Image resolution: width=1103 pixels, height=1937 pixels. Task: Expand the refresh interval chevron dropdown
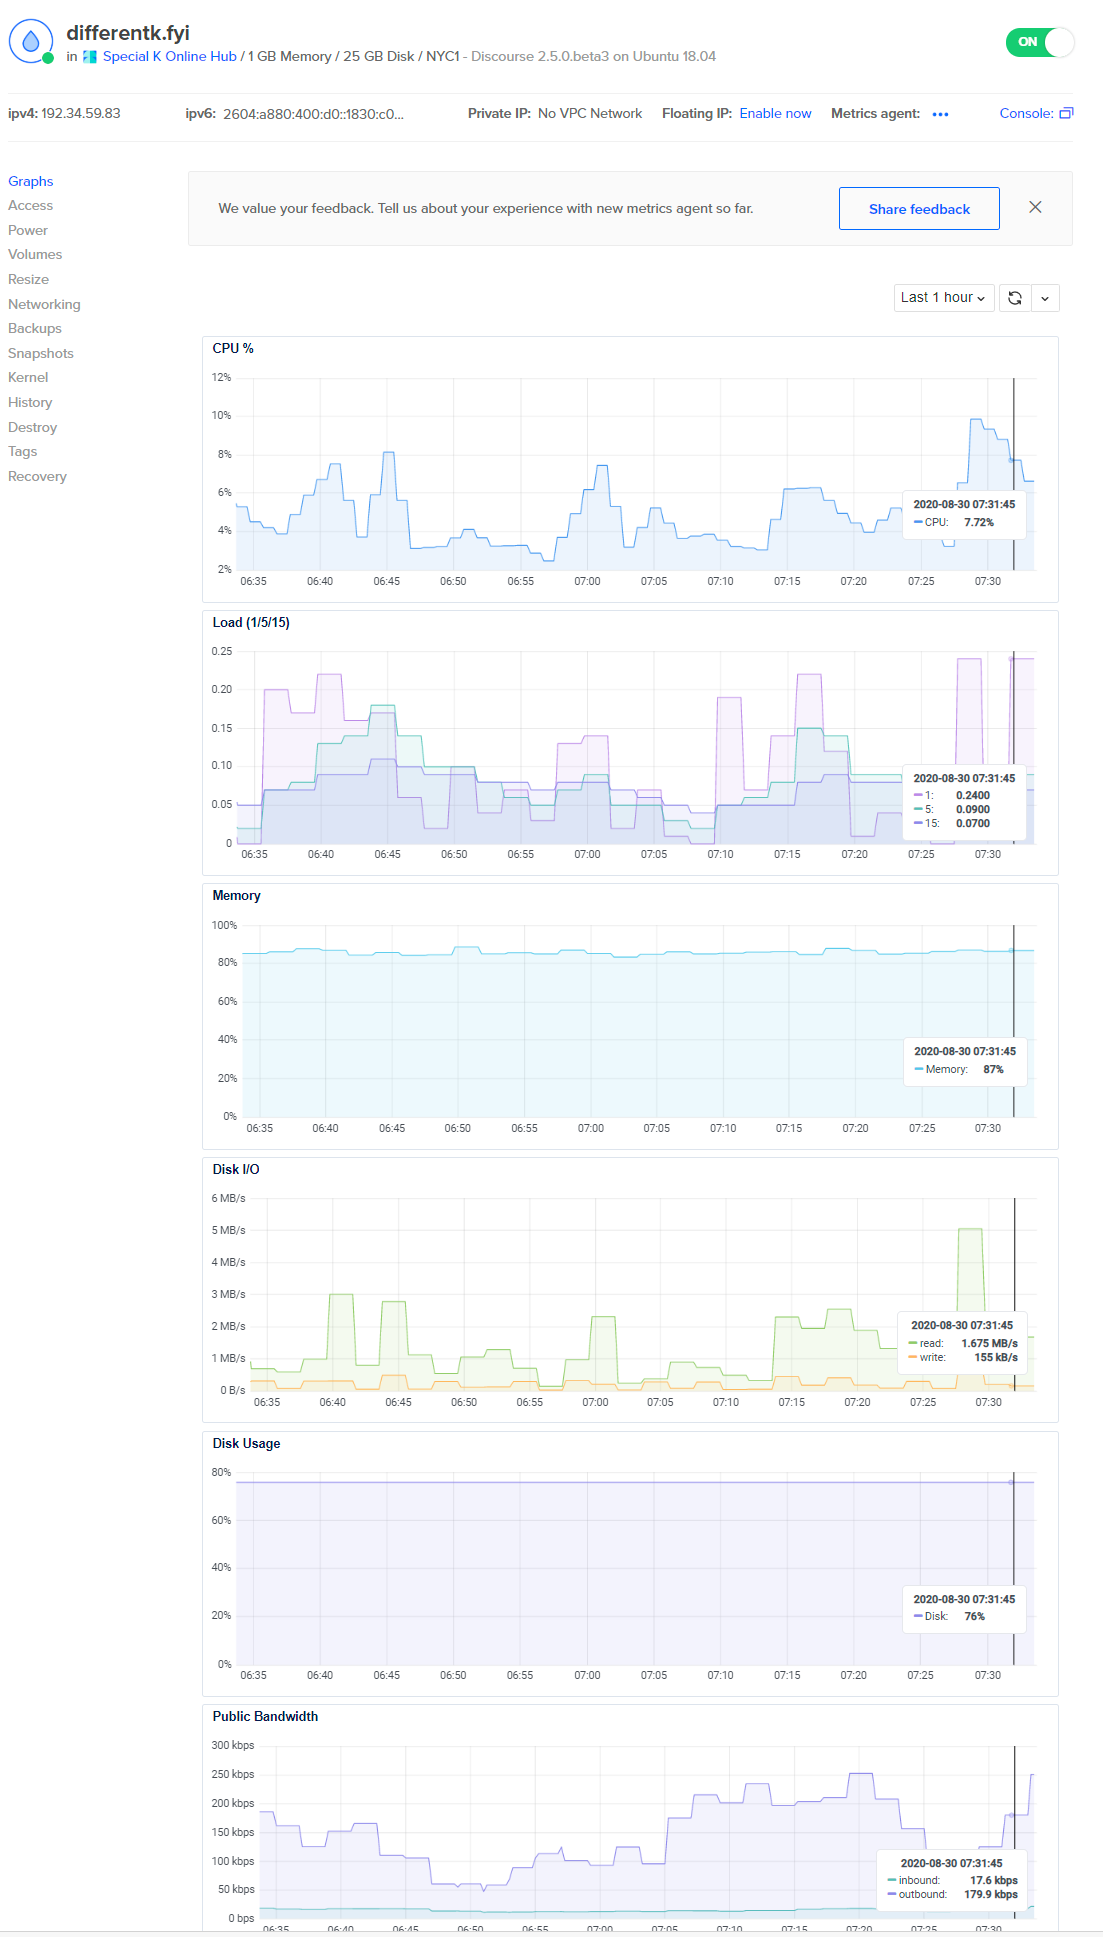coord(1045,298)
